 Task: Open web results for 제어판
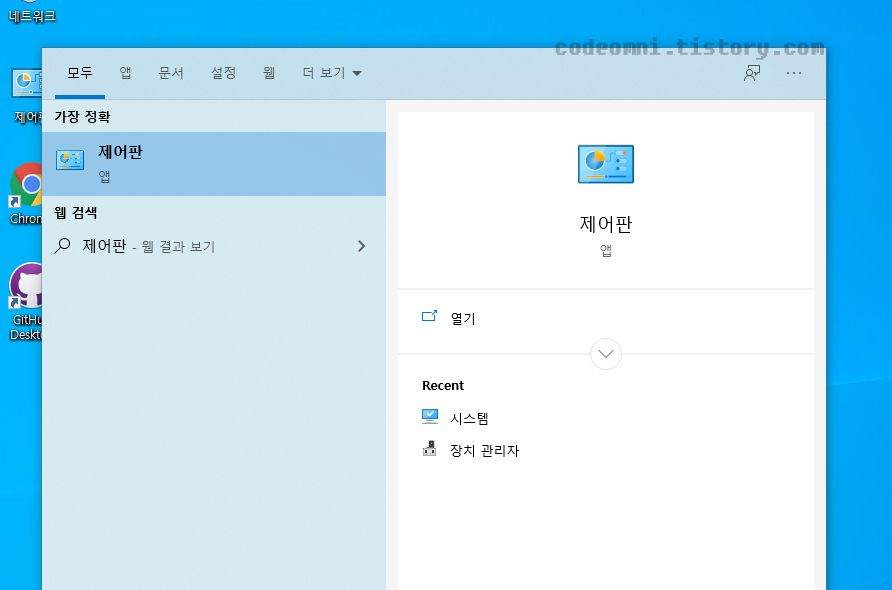point(214,246)
